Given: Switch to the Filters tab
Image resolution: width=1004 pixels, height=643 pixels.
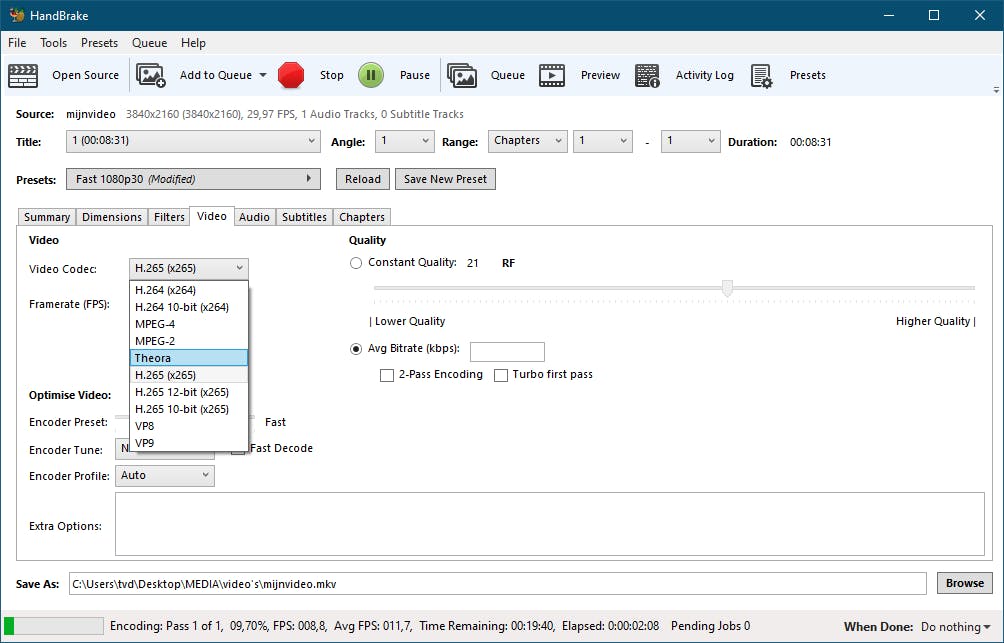Looking at the screenshot, I should pyautogui.click(x=169, y=217).
